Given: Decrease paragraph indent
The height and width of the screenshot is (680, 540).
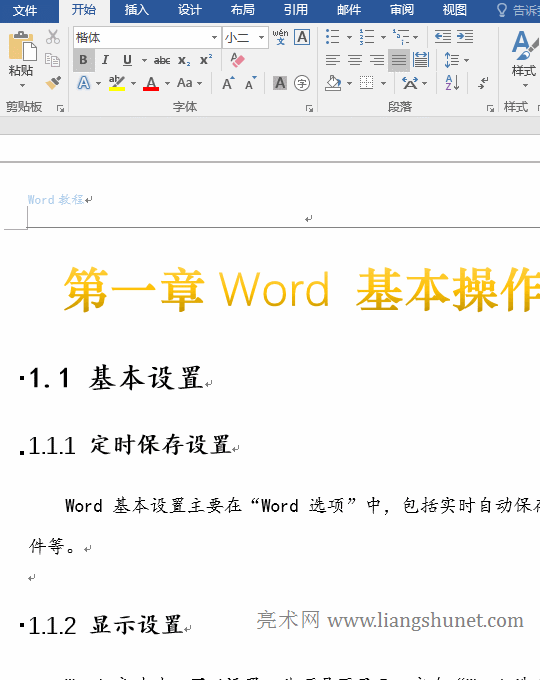Looking at the screenshot, I should (443, 37).
